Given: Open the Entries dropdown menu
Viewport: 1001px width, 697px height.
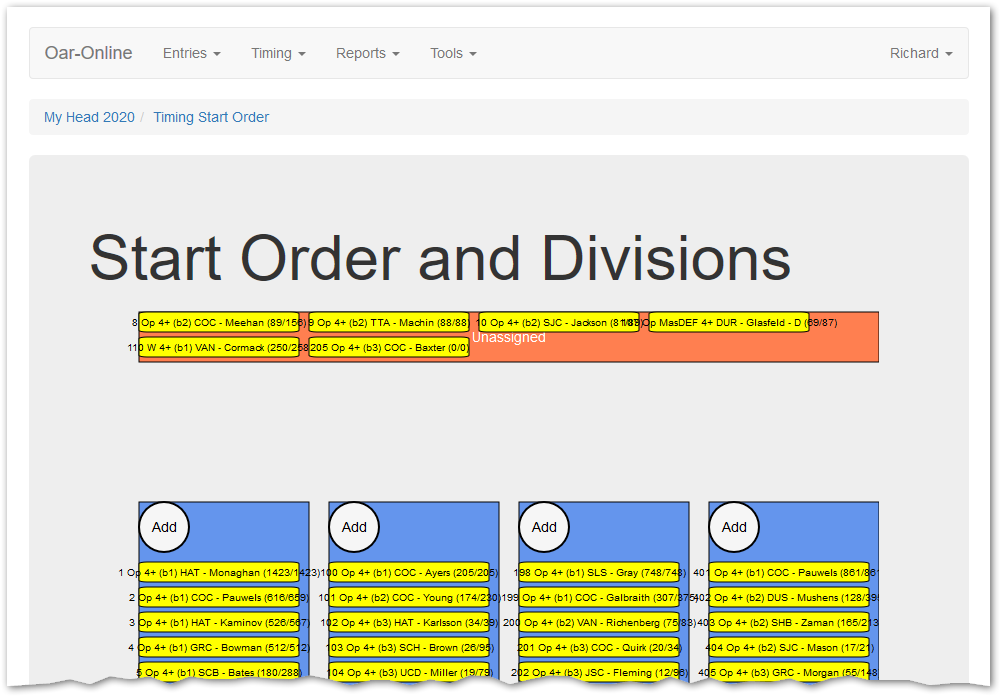Looking at the screenshot, I should [191, 53].
